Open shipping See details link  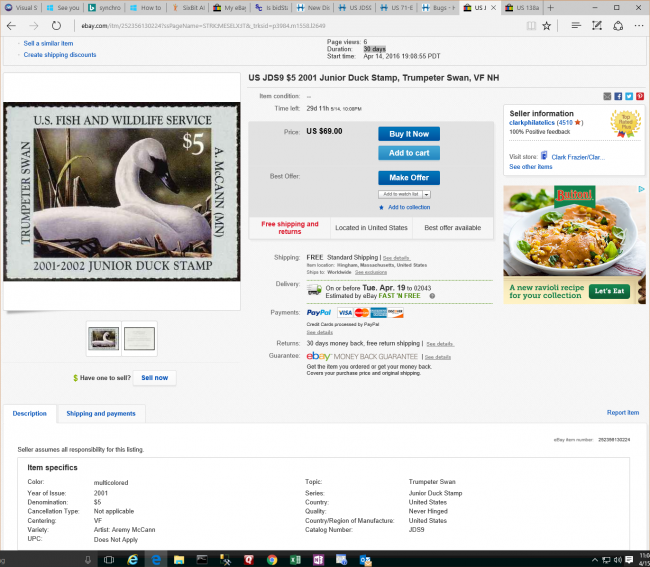coord(397,258)
